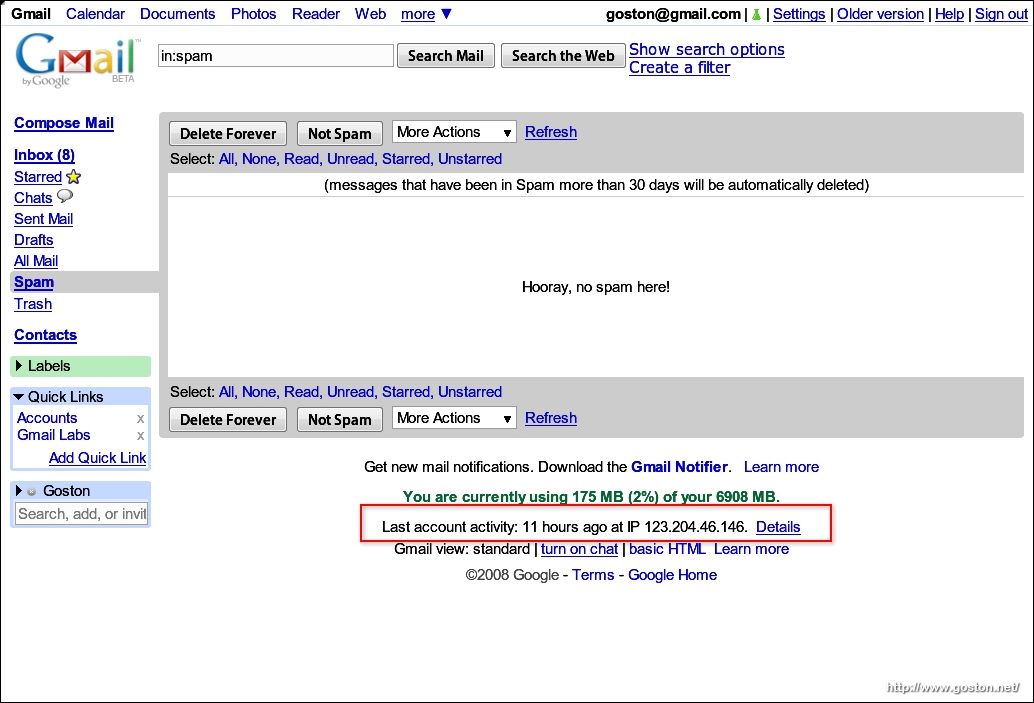Open the Gmail Labs quick link
Viewport: 1034px width, 703px height.
coord(53,435)
